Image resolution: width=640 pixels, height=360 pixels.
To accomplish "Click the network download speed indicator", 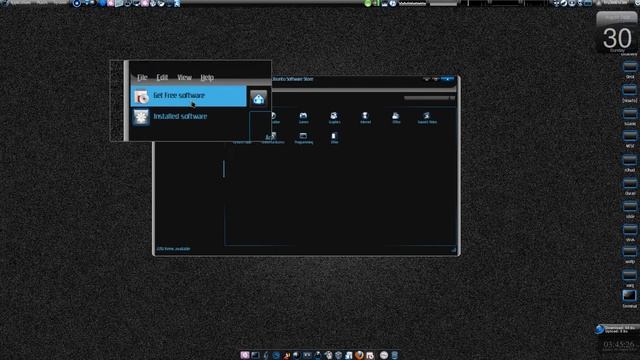I will click(x=616, y=329).
